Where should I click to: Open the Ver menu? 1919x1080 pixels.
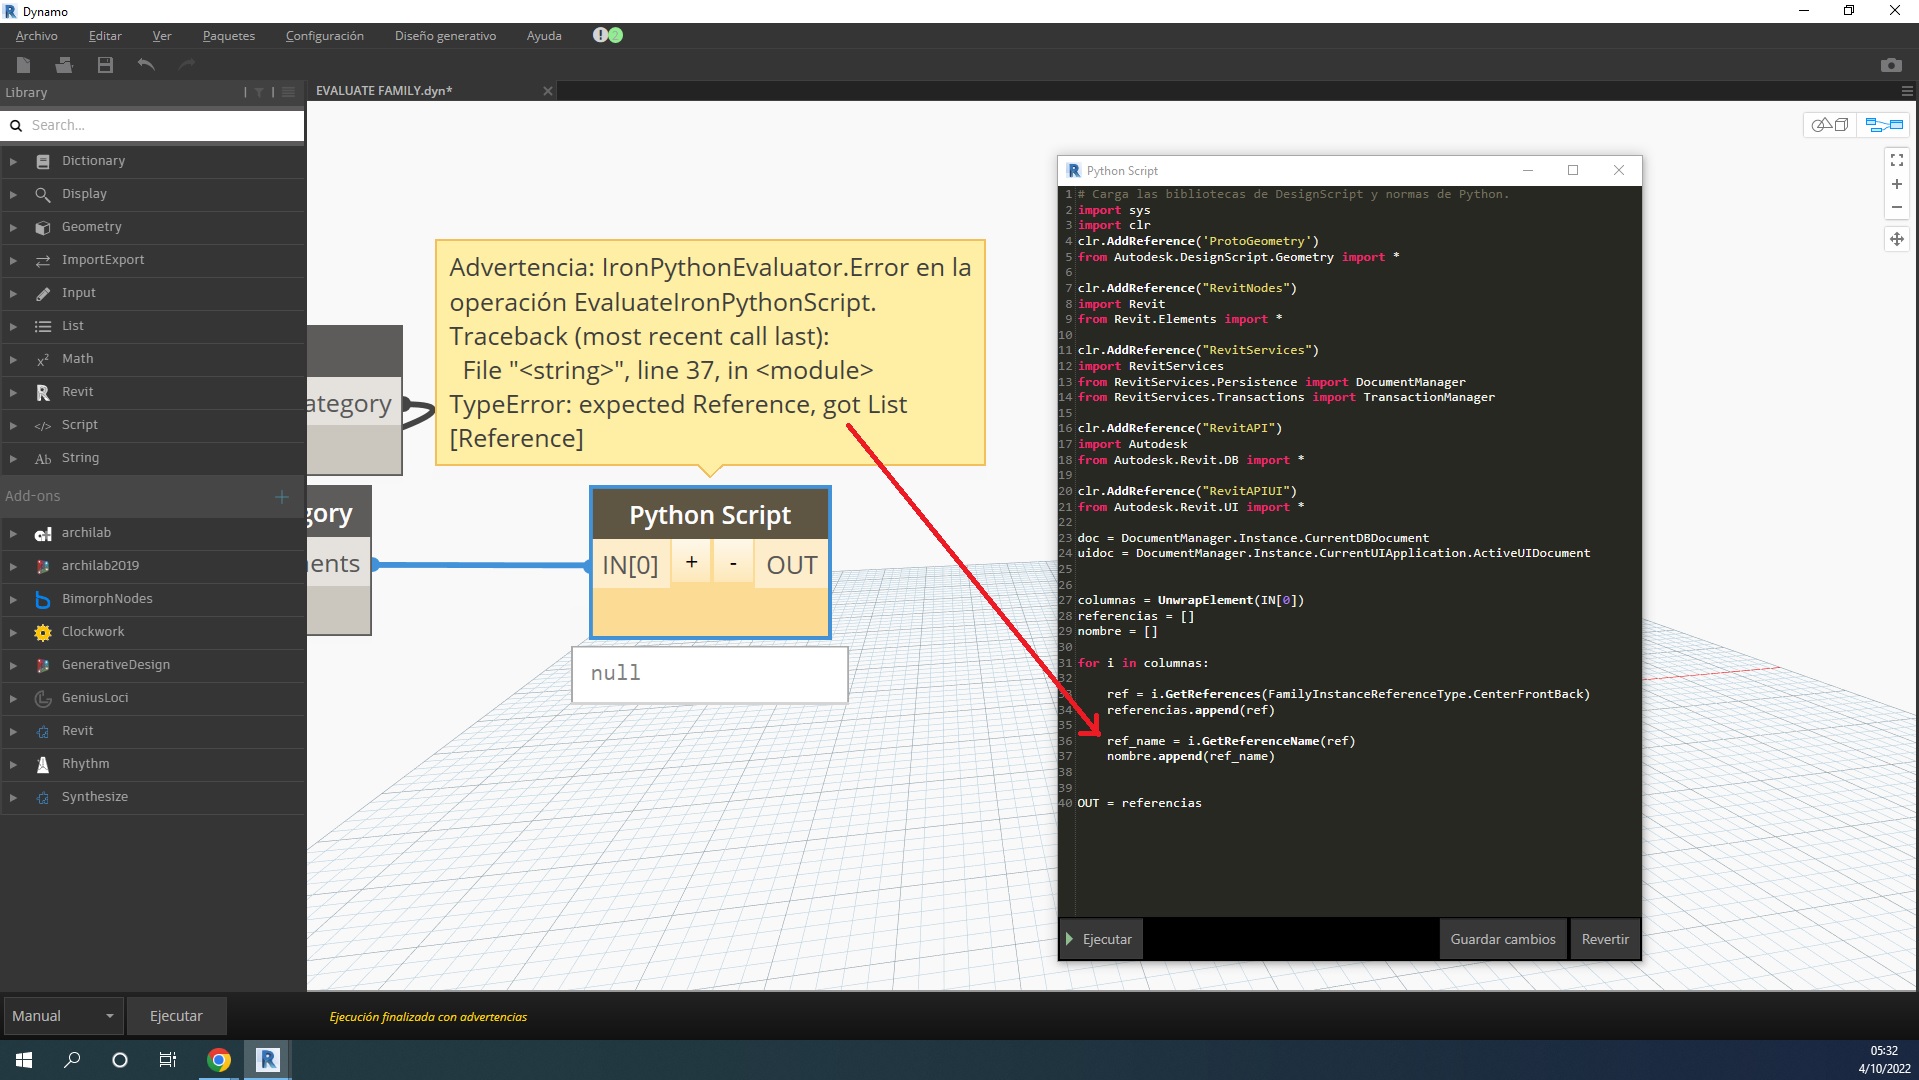point(162,35)
